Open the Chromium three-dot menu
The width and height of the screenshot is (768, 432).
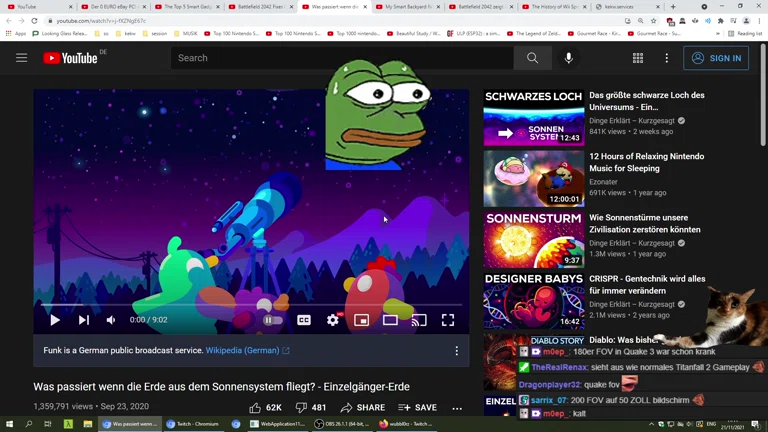[759, 21]
